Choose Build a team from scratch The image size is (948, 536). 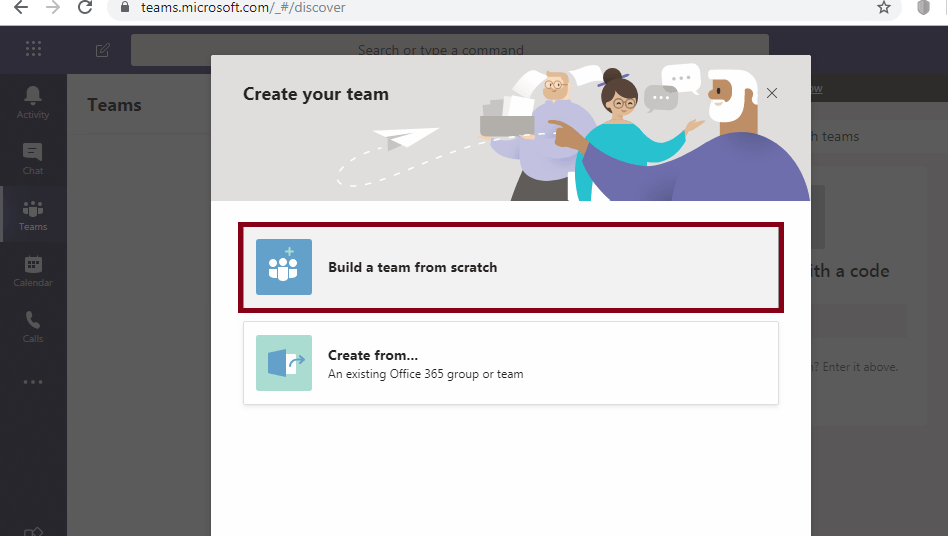(511, 267)
